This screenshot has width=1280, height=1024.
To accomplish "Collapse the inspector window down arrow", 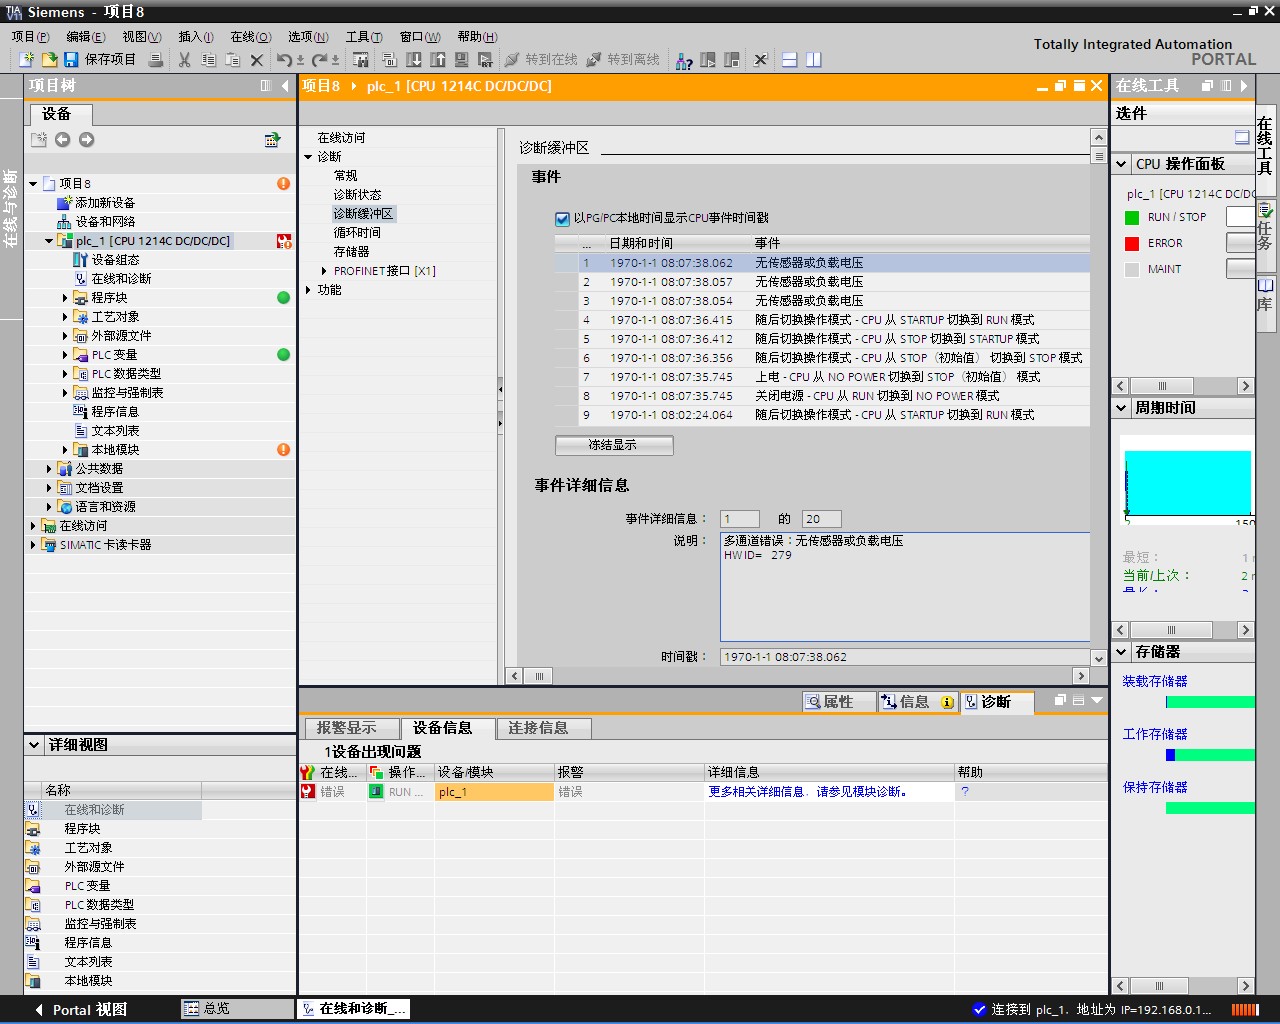I will pos(1097,701).
